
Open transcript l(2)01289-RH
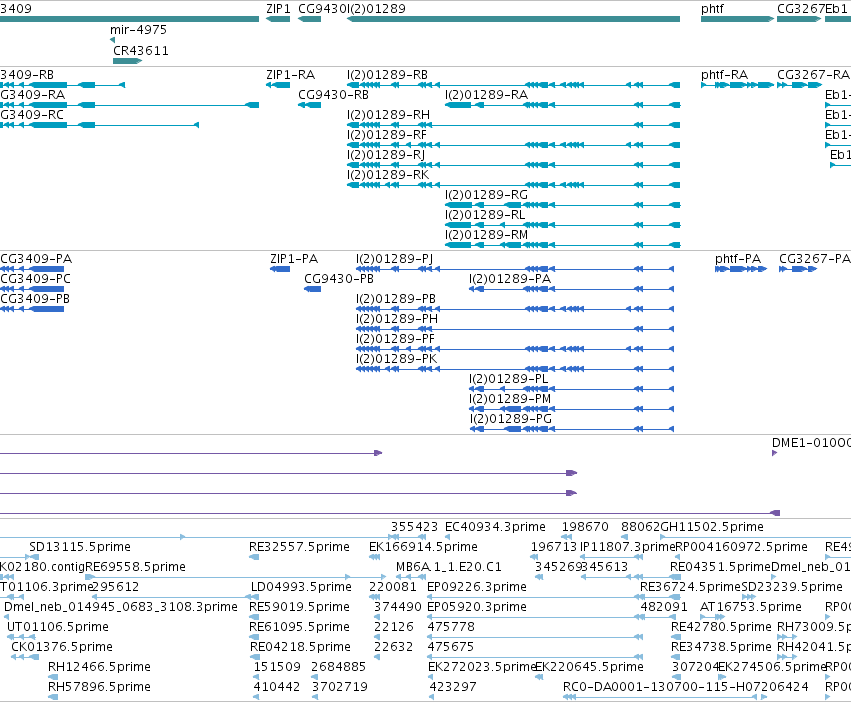(389, 115)
